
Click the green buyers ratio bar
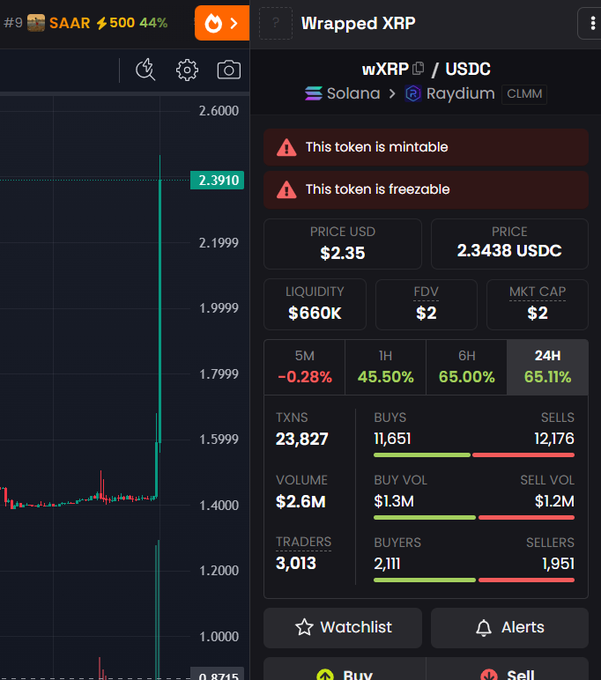[x=425, y=580]
